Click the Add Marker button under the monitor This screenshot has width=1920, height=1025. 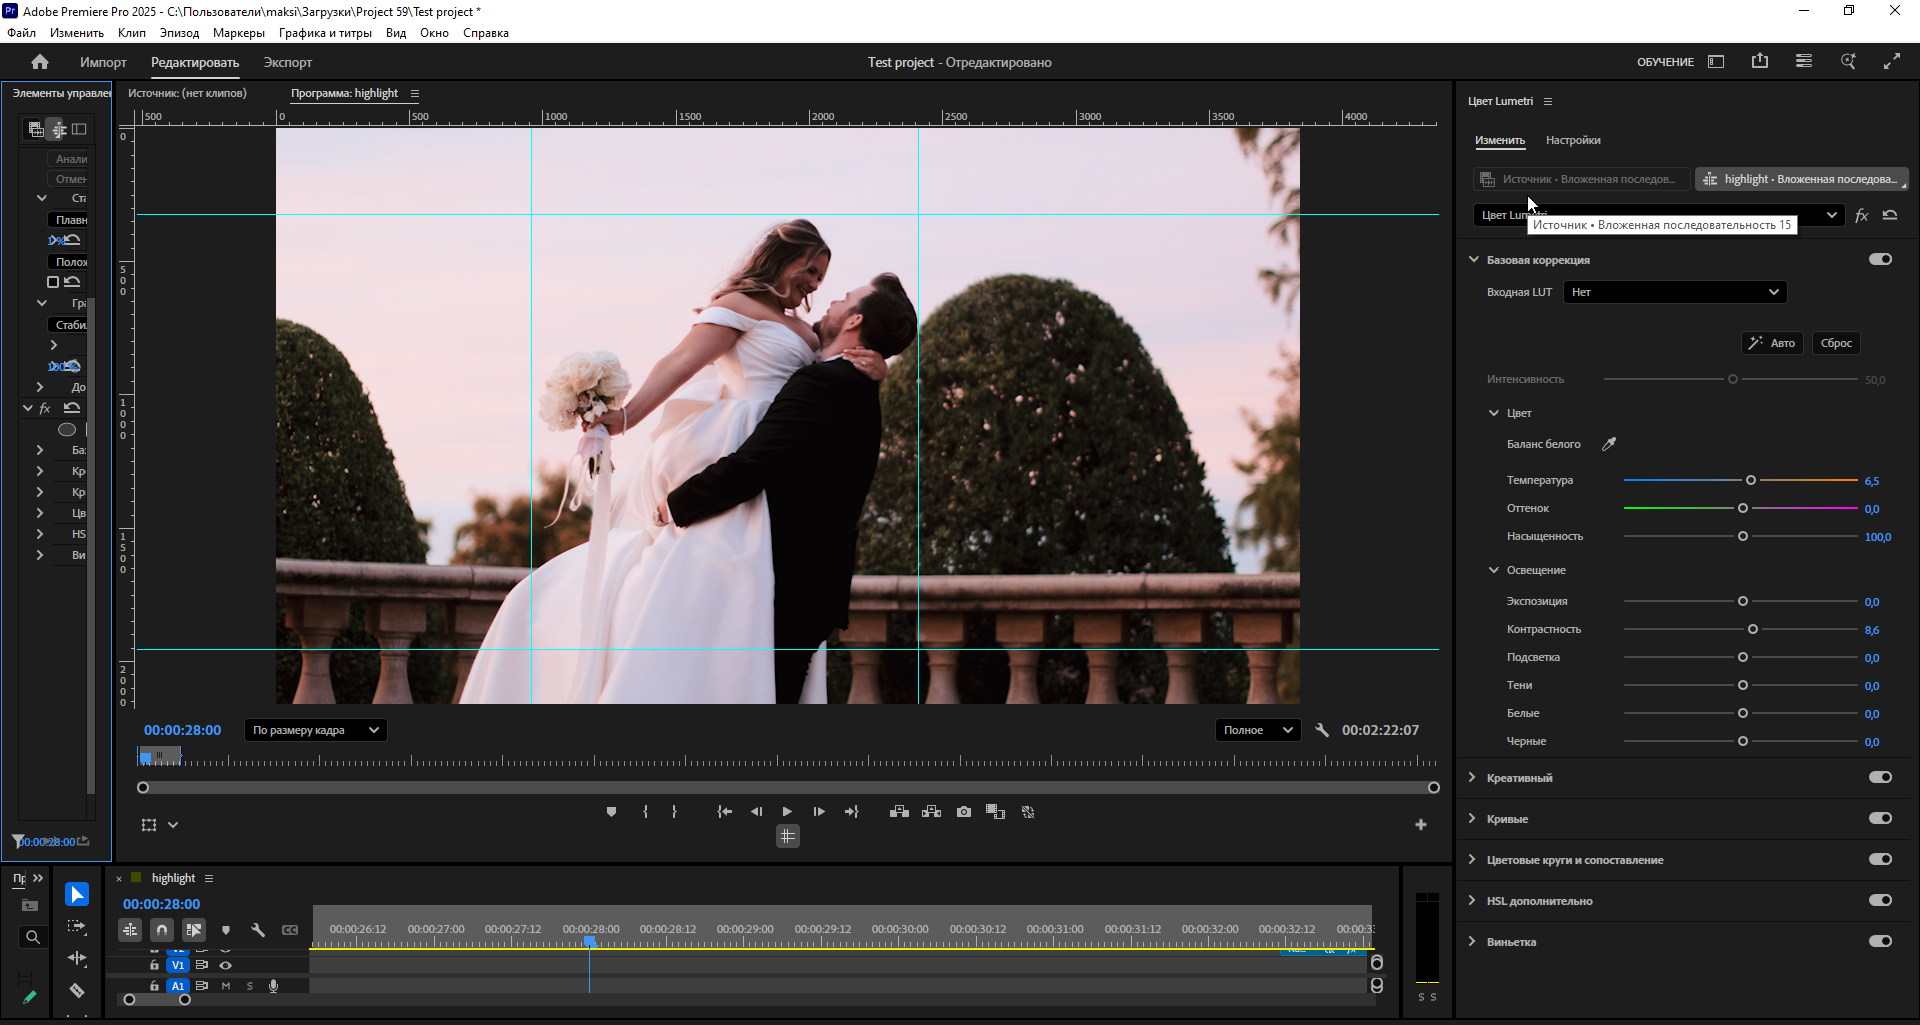click(x=611, y=812)
